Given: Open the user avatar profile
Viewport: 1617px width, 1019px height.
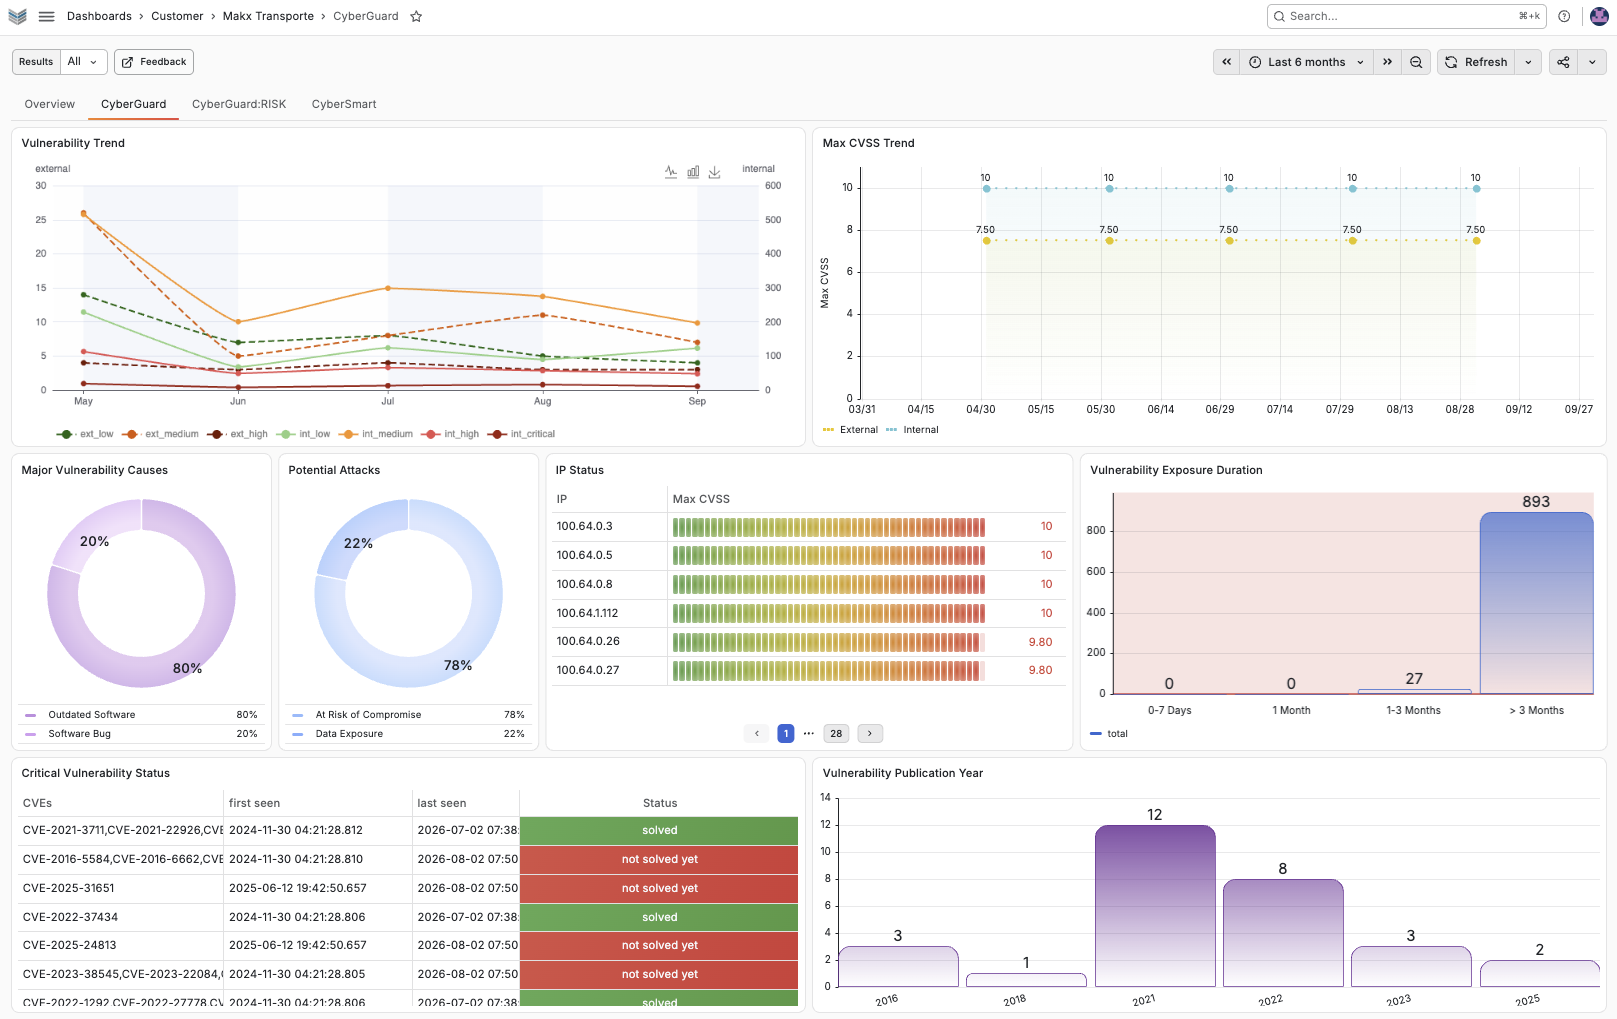Looking at the screenshot, I should (x=1599, y=16).
